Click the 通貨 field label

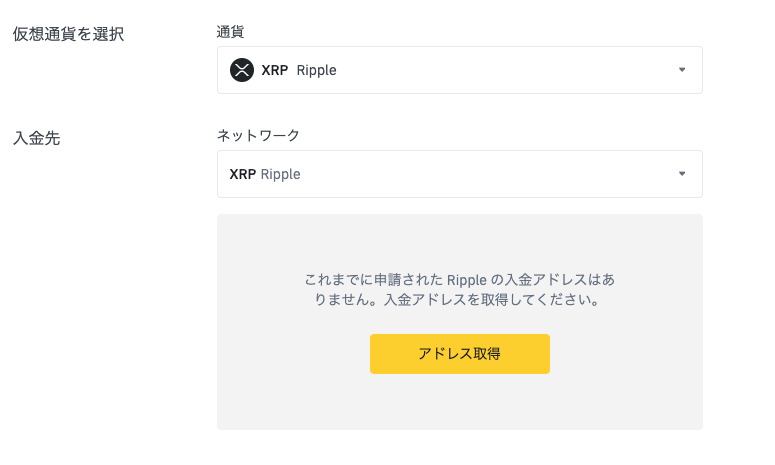(x=230, y=32)
